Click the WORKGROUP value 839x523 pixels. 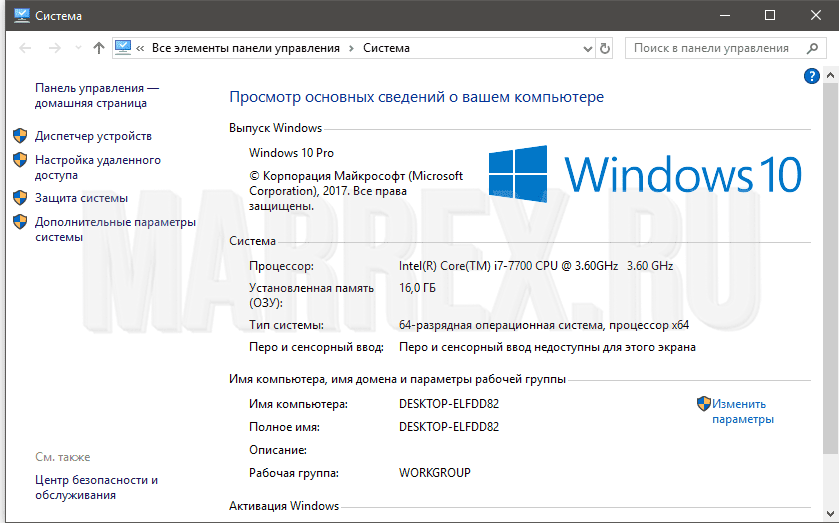coord(434,473)
